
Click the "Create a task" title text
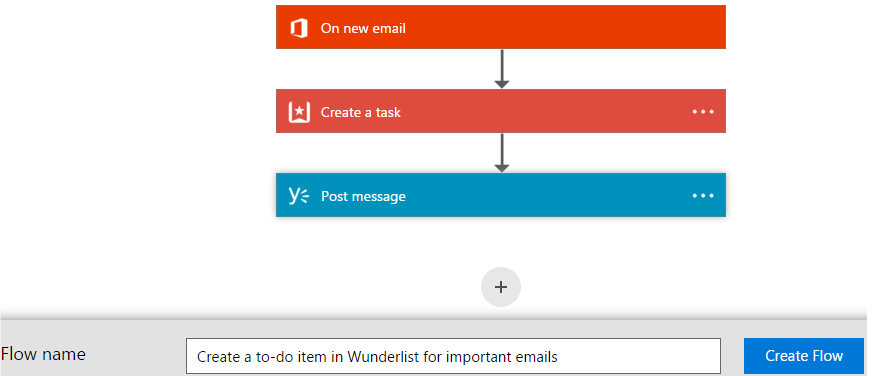click(x=360, y=112)
